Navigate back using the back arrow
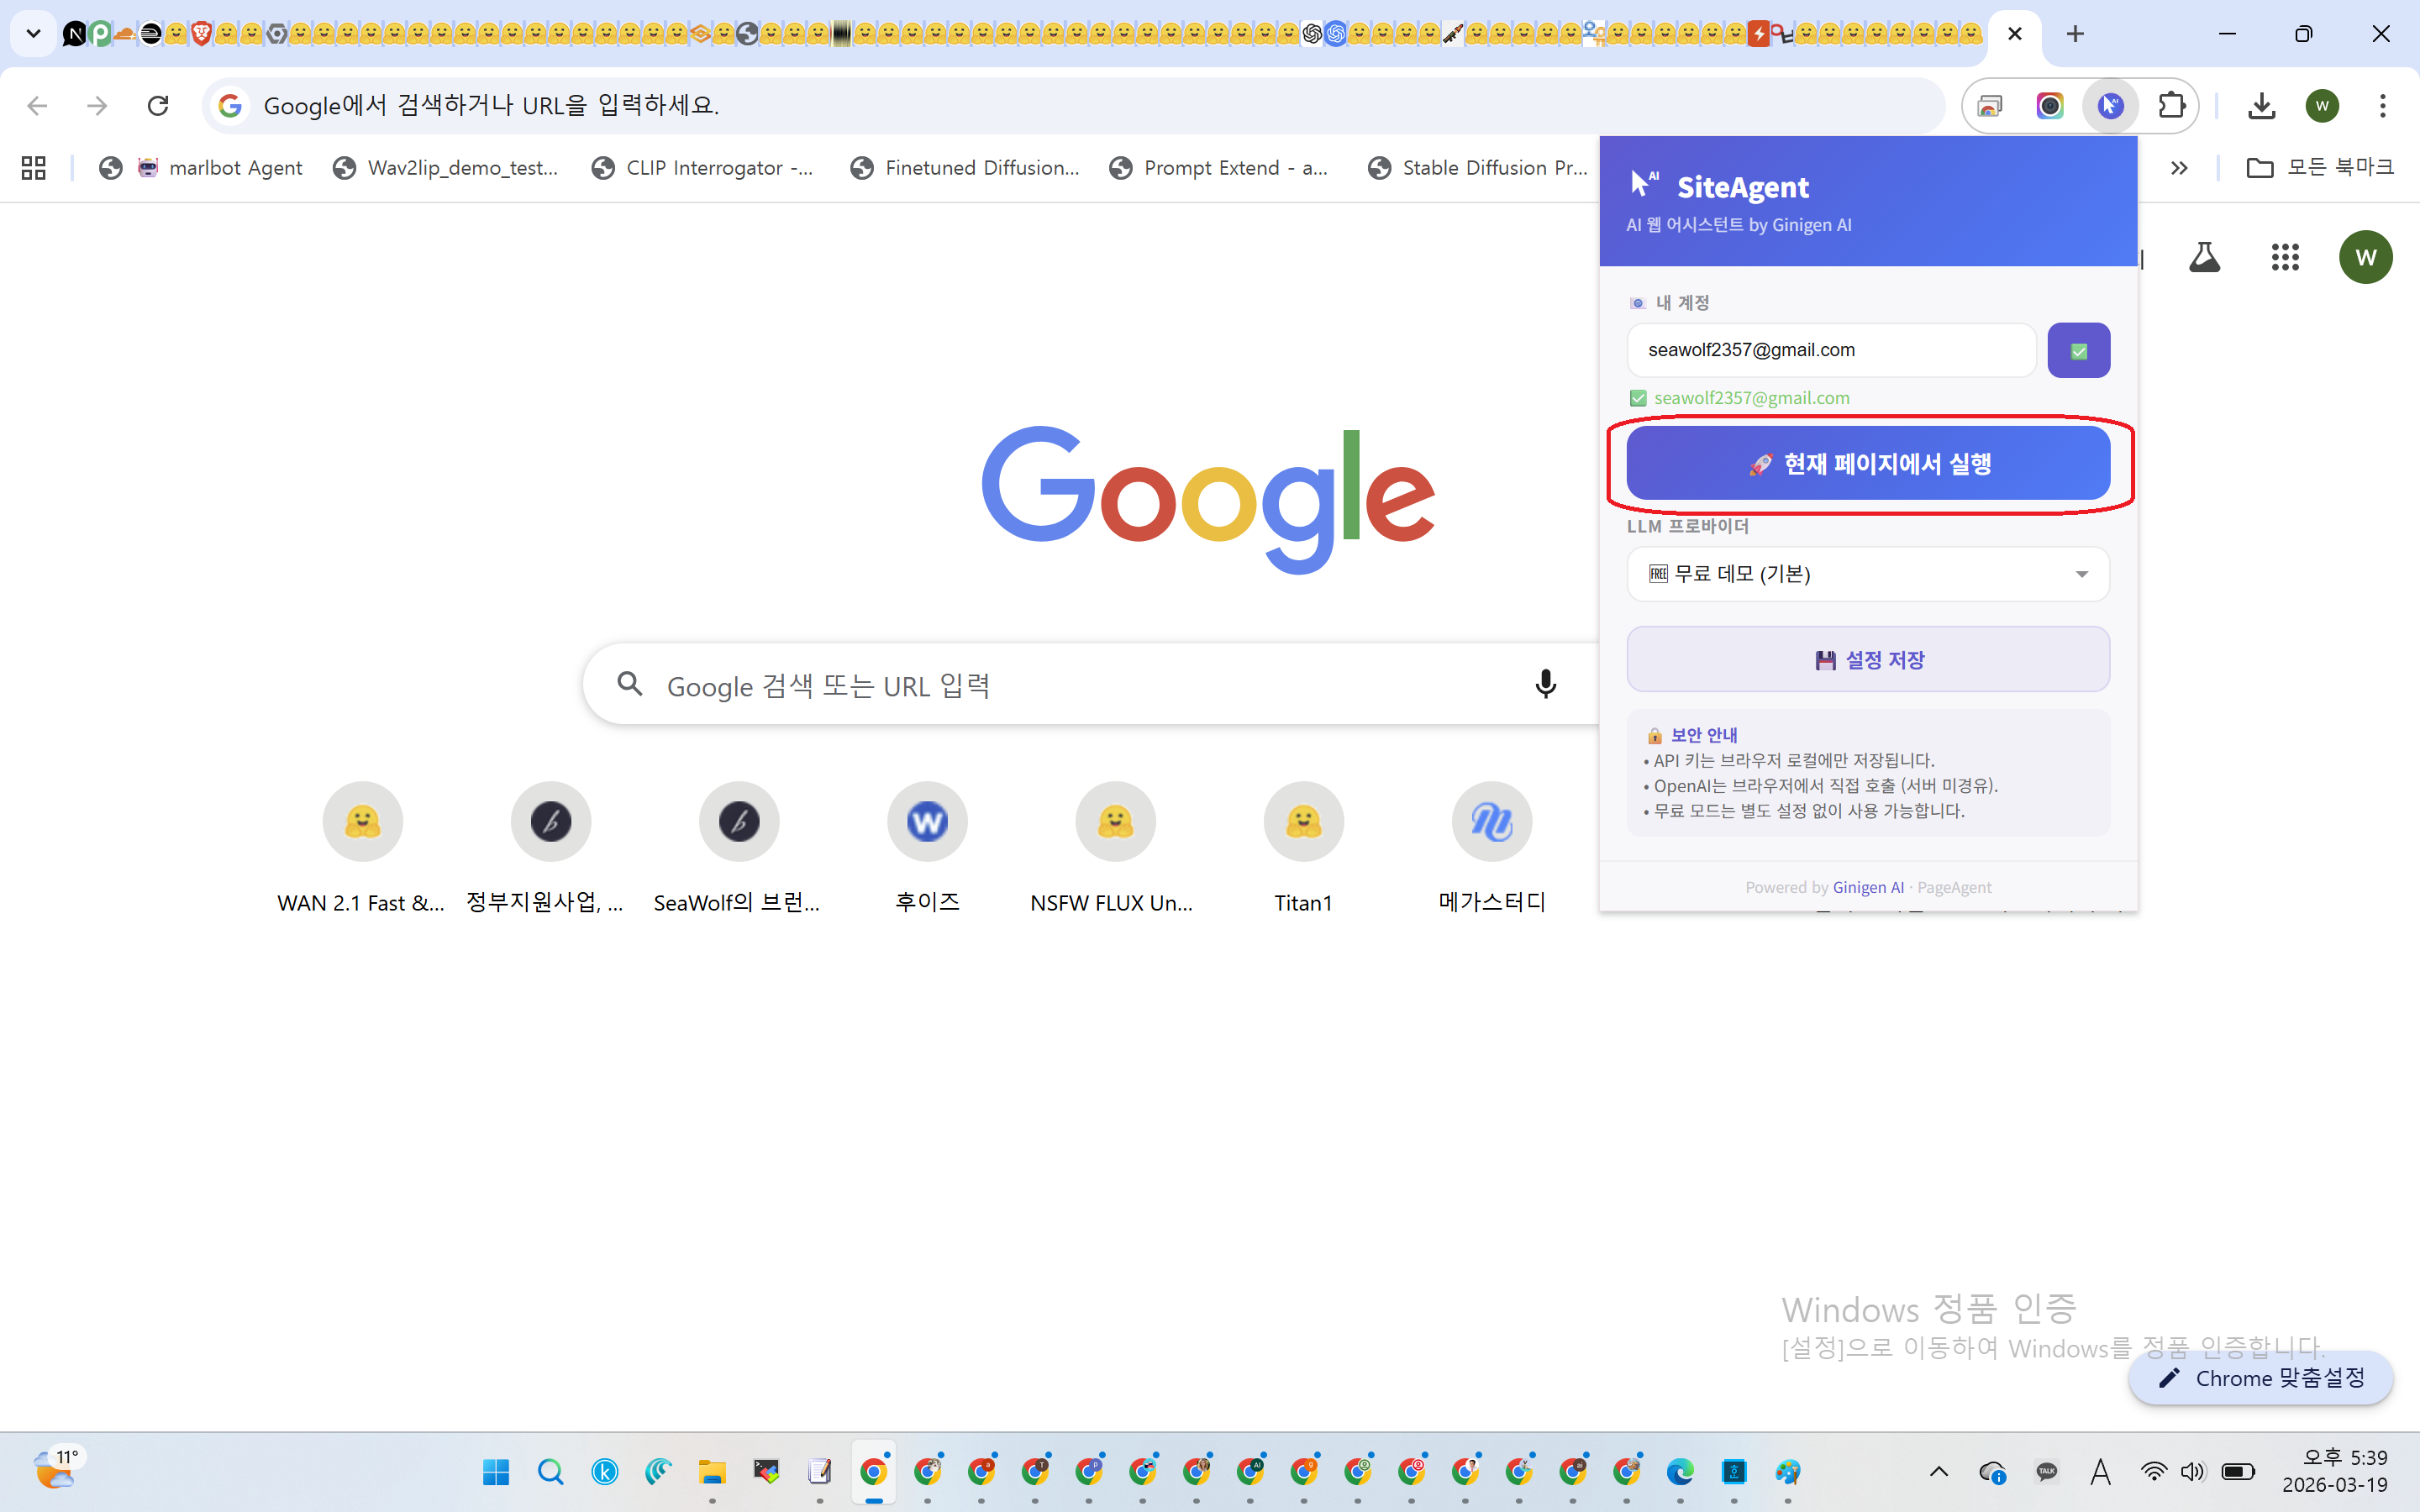The width and height of the screenshot is (2420, 1512). (x=36, y=105)
